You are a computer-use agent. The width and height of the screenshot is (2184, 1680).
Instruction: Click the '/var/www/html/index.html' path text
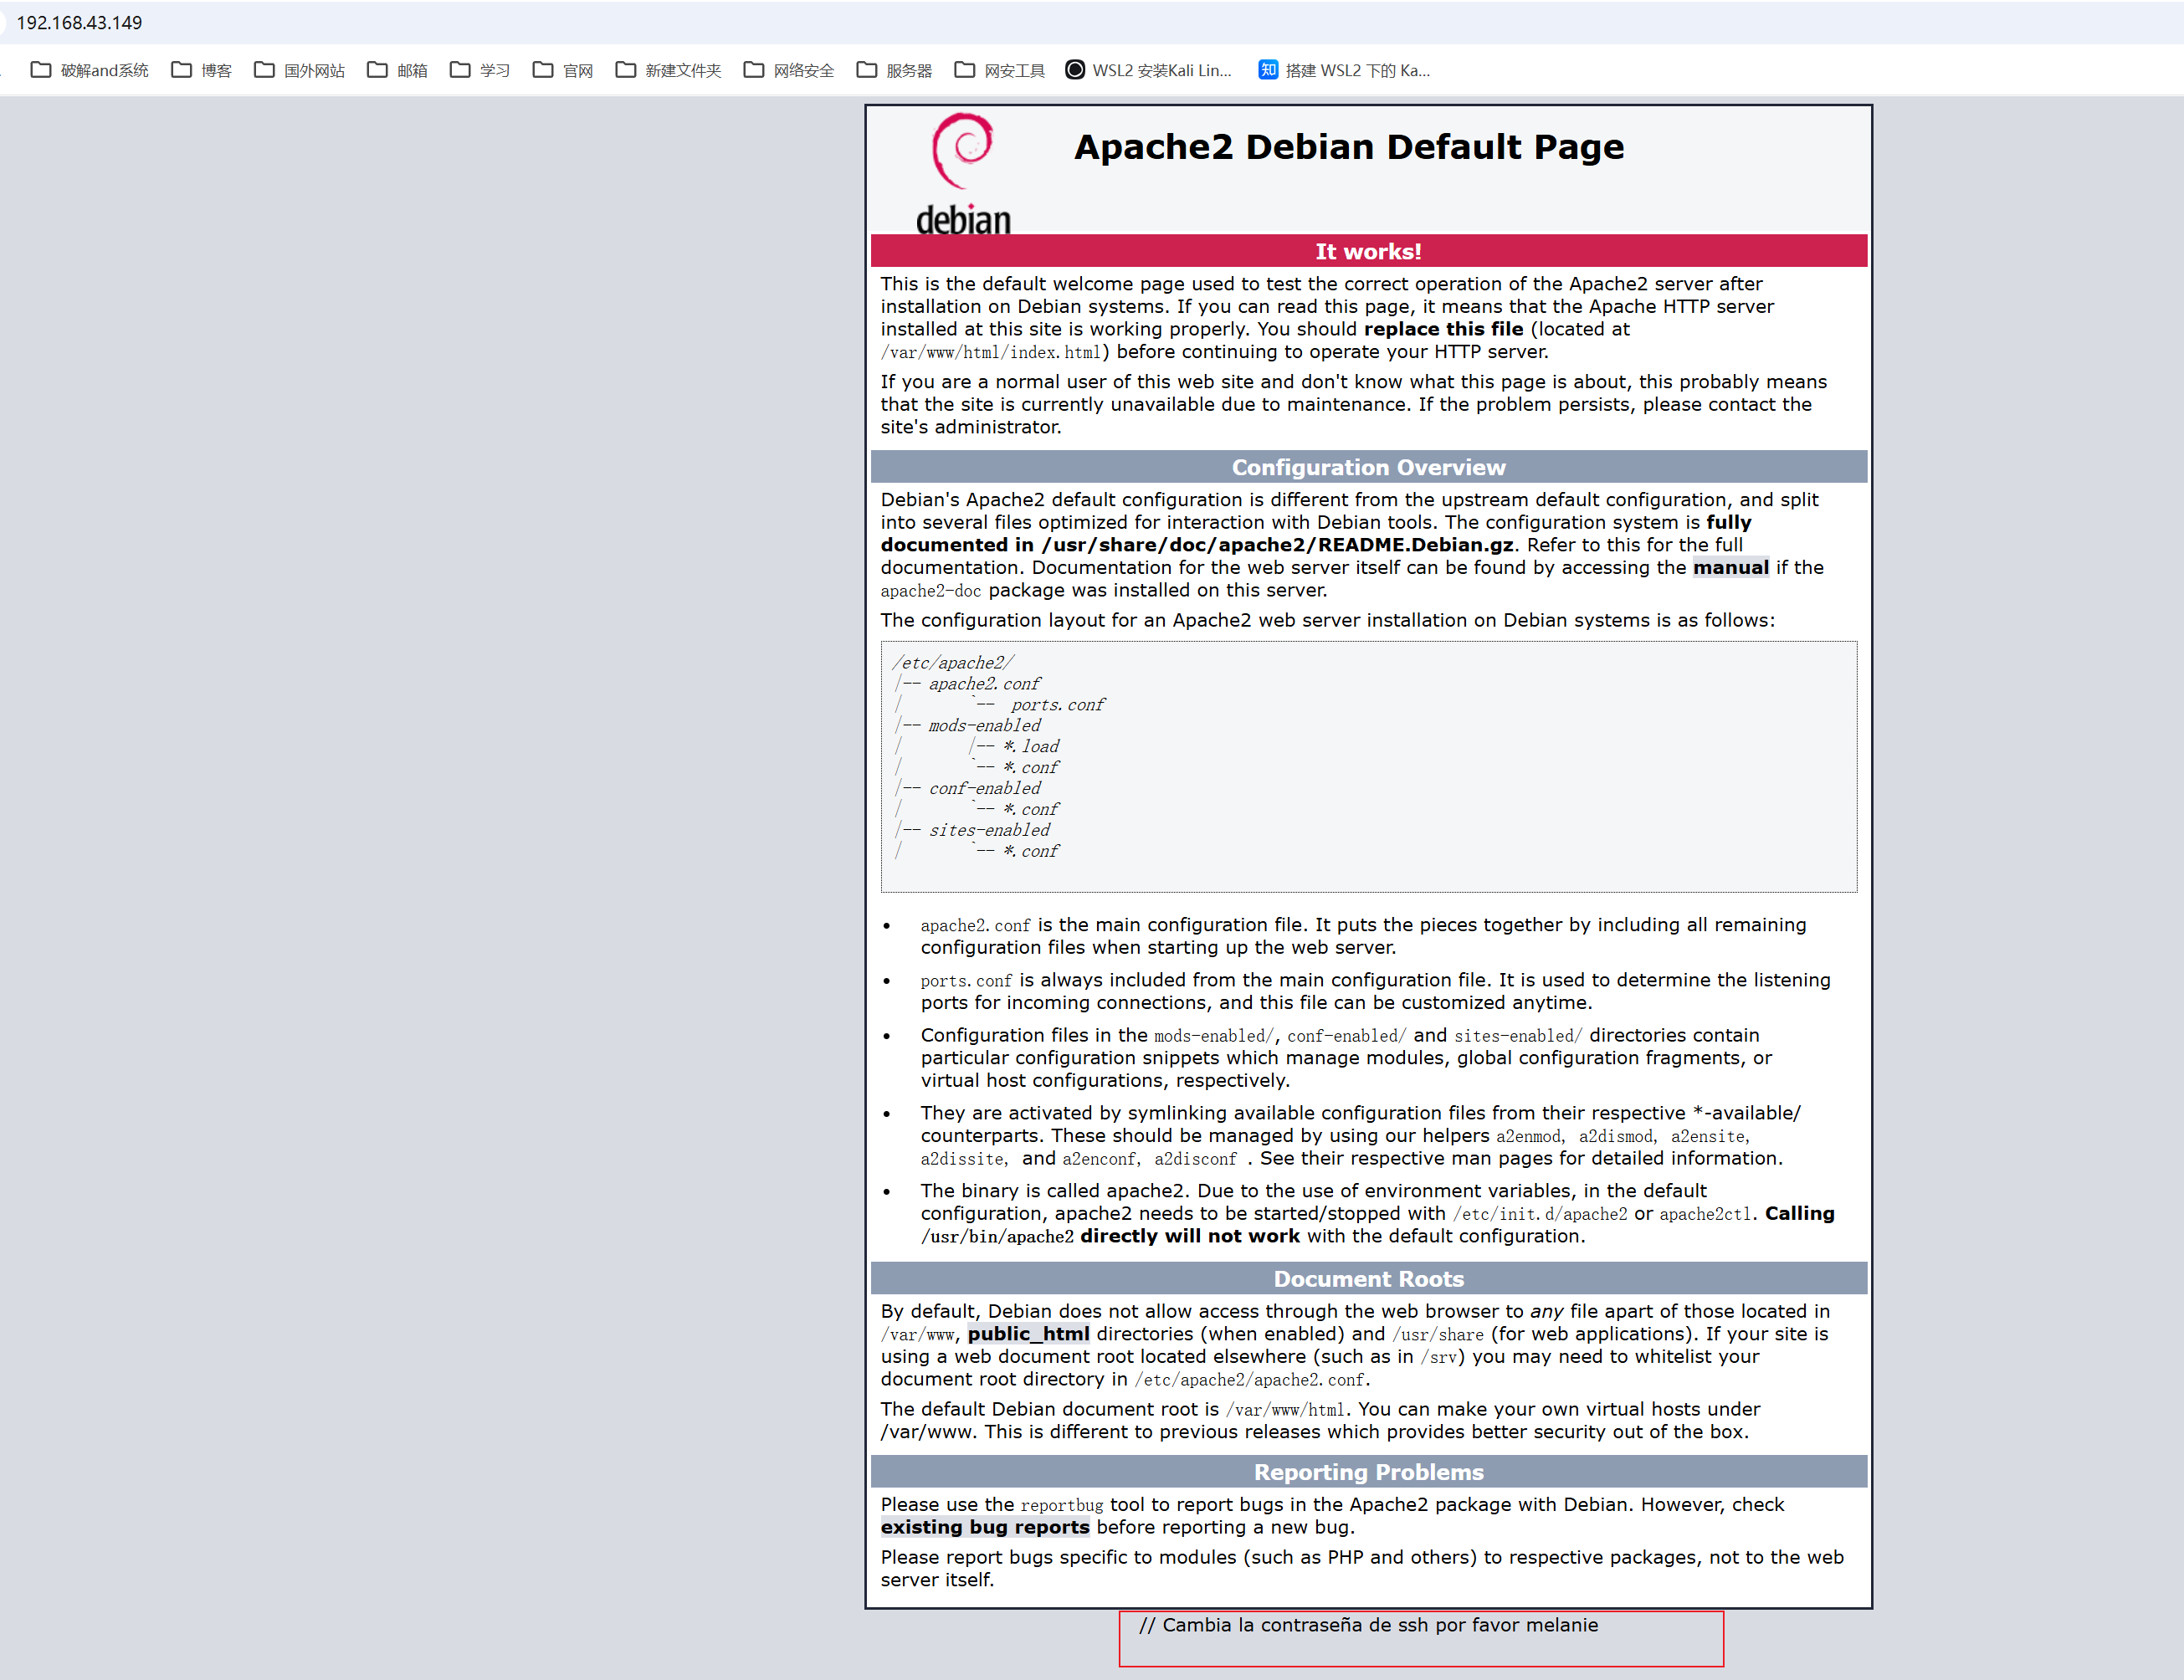(991, 352)
